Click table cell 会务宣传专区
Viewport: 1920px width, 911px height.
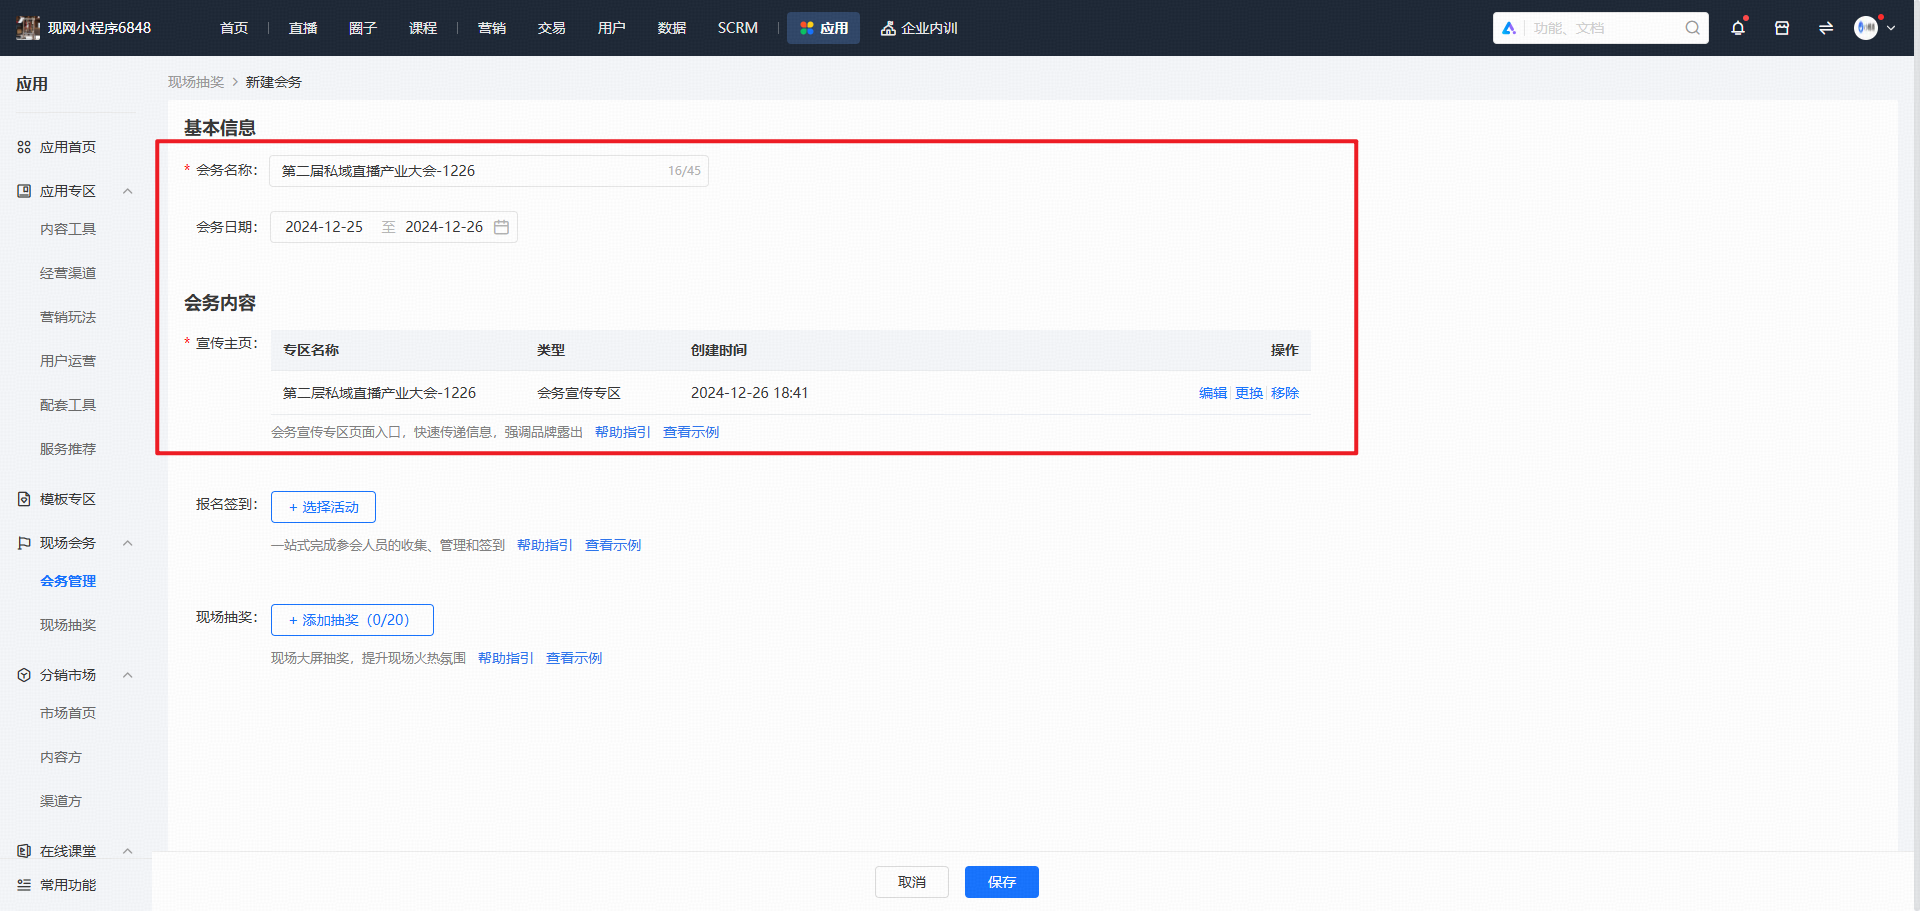click(x=579, y=393)
